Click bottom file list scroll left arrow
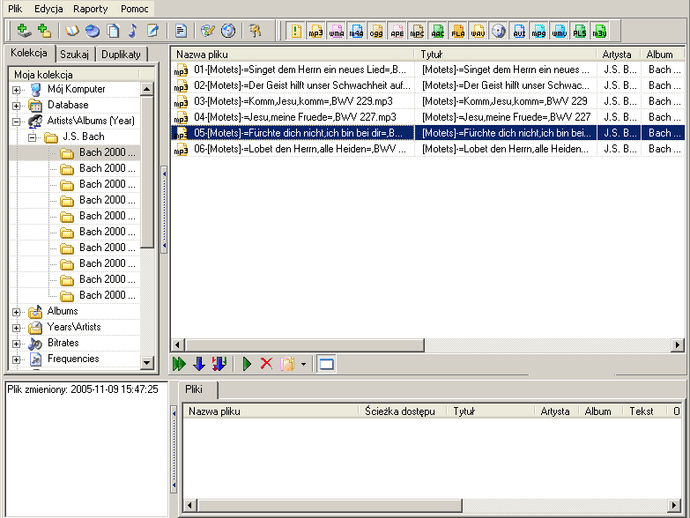 pos(189,505)
